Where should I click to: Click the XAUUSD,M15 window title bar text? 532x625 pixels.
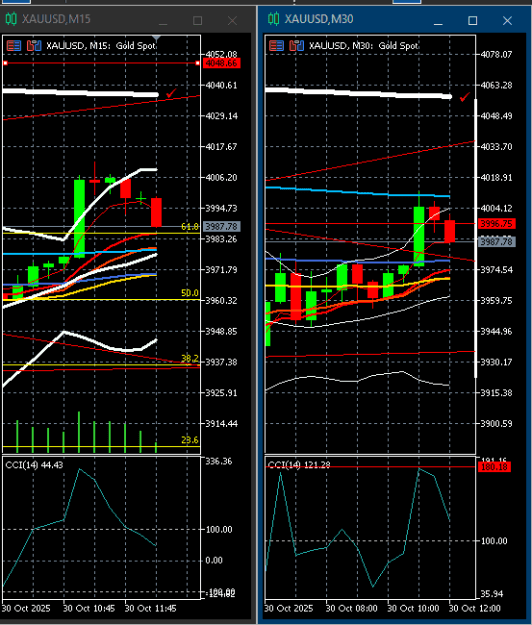click(56, 19)
